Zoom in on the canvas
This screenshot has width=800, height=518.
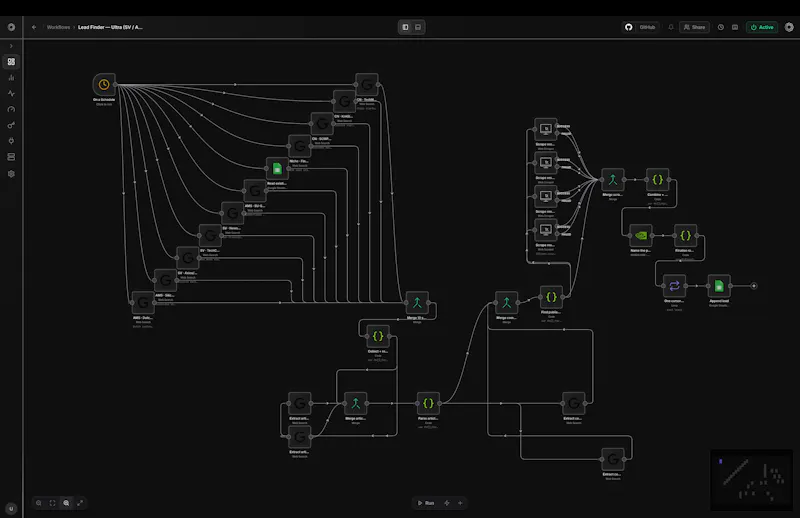click(x=66, y=503)
